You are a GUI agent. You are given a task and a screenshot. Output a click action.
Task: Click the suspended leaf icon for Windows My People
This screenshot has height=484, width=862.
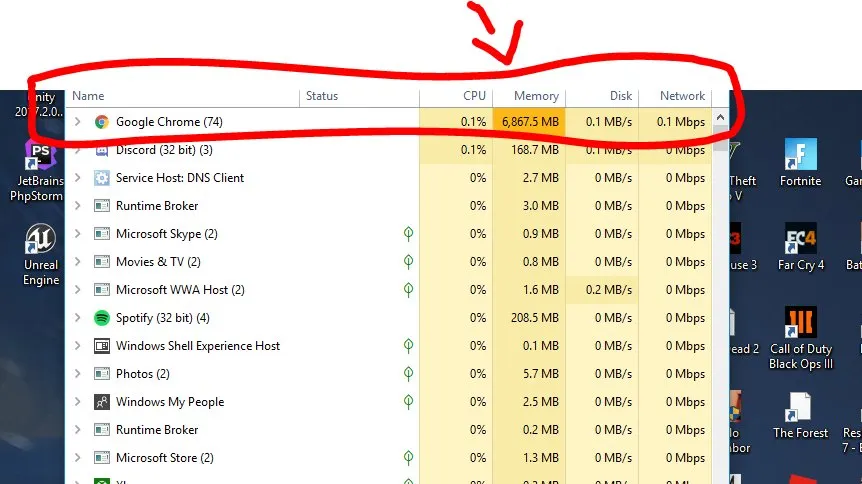(408, 402)
